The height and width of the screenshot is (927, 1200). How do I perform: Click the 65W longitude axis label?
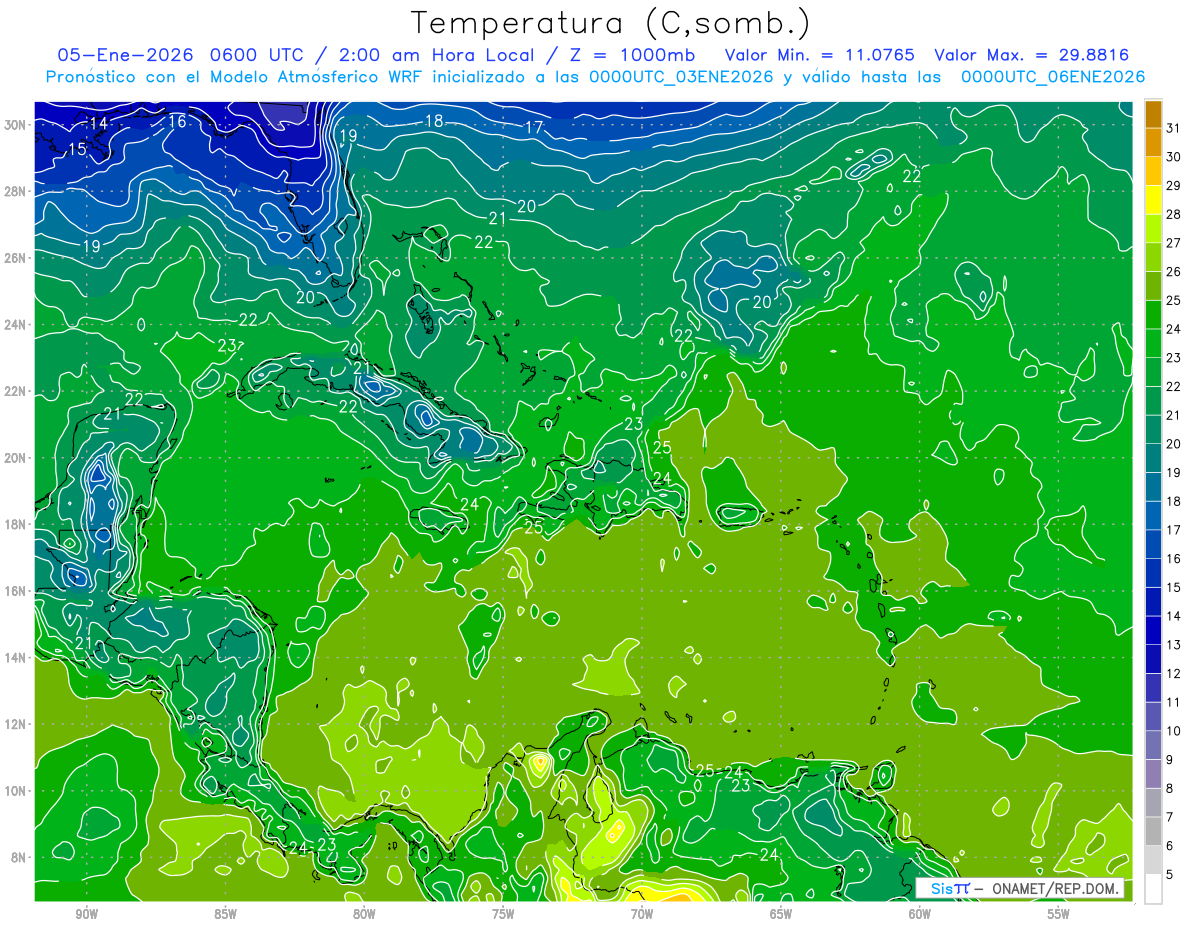pos(781,913)
